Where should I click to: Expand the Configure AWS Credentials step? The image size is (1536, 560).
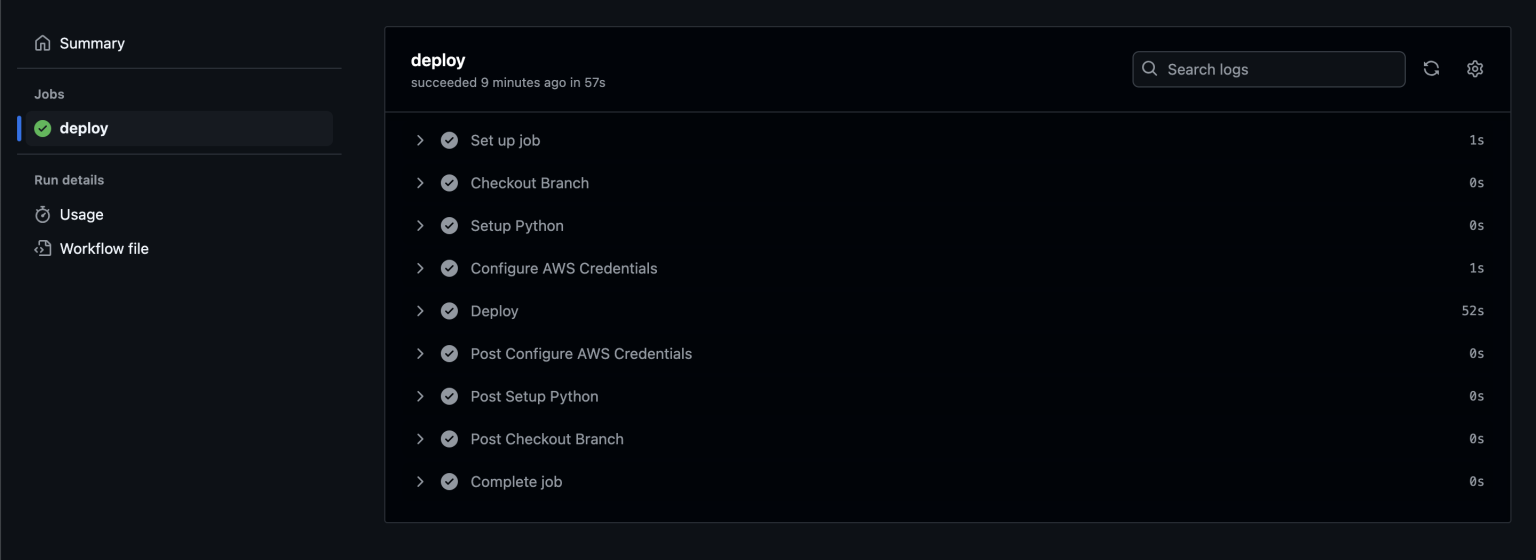(x=420, y=268)
